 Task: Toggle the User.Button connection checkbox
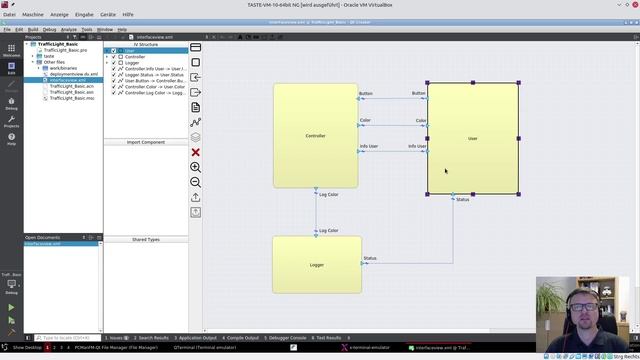pyautogui.click(x=114, y=81)
